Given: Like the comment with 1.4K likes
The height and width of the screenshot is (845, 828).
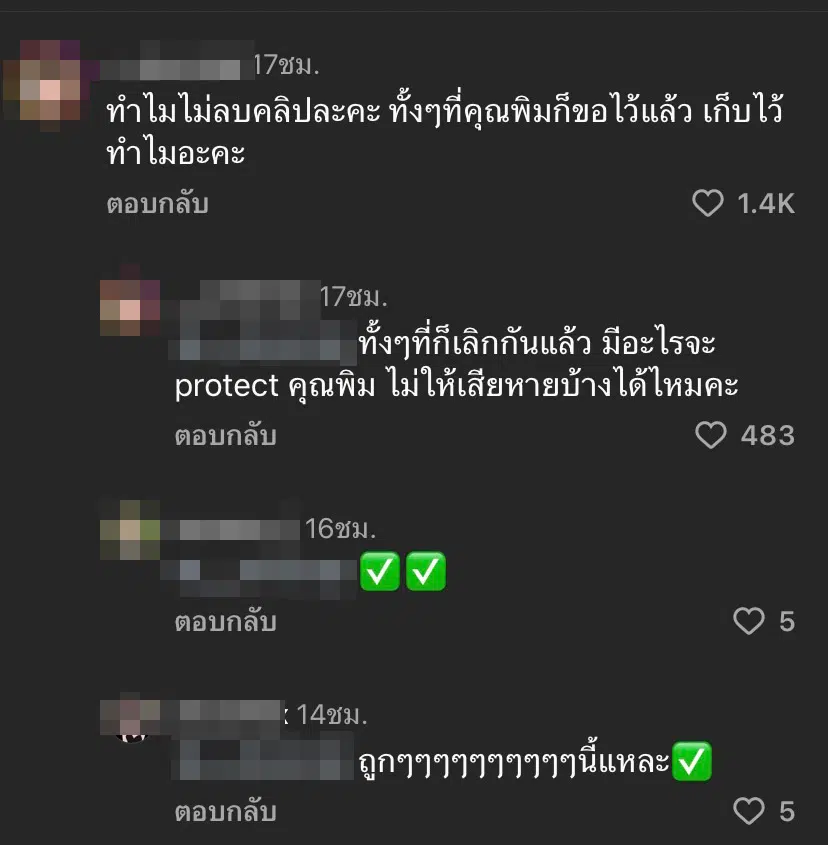Looking at the screenshot, I should tap(708, 204).
